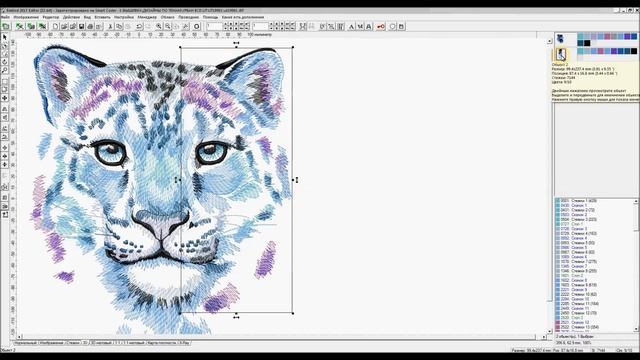Click the Copy toolbar icon
The image size is (640, 360).
(119, 27)
